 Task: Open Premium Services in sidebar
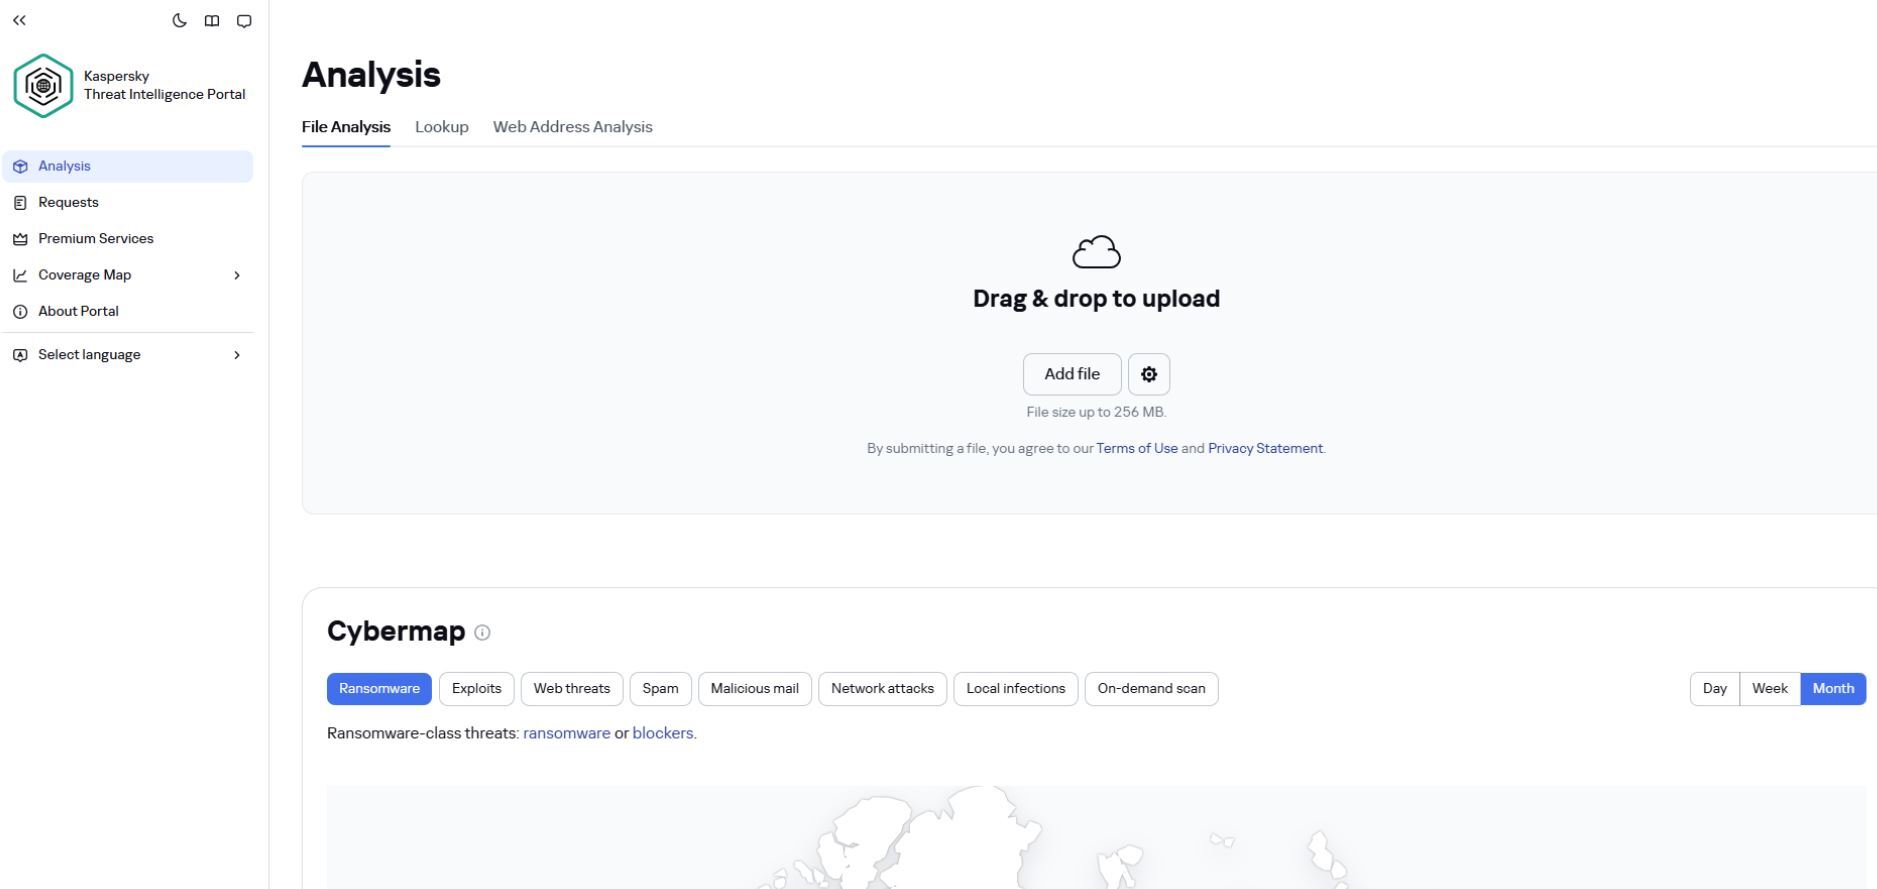point(96,238)
